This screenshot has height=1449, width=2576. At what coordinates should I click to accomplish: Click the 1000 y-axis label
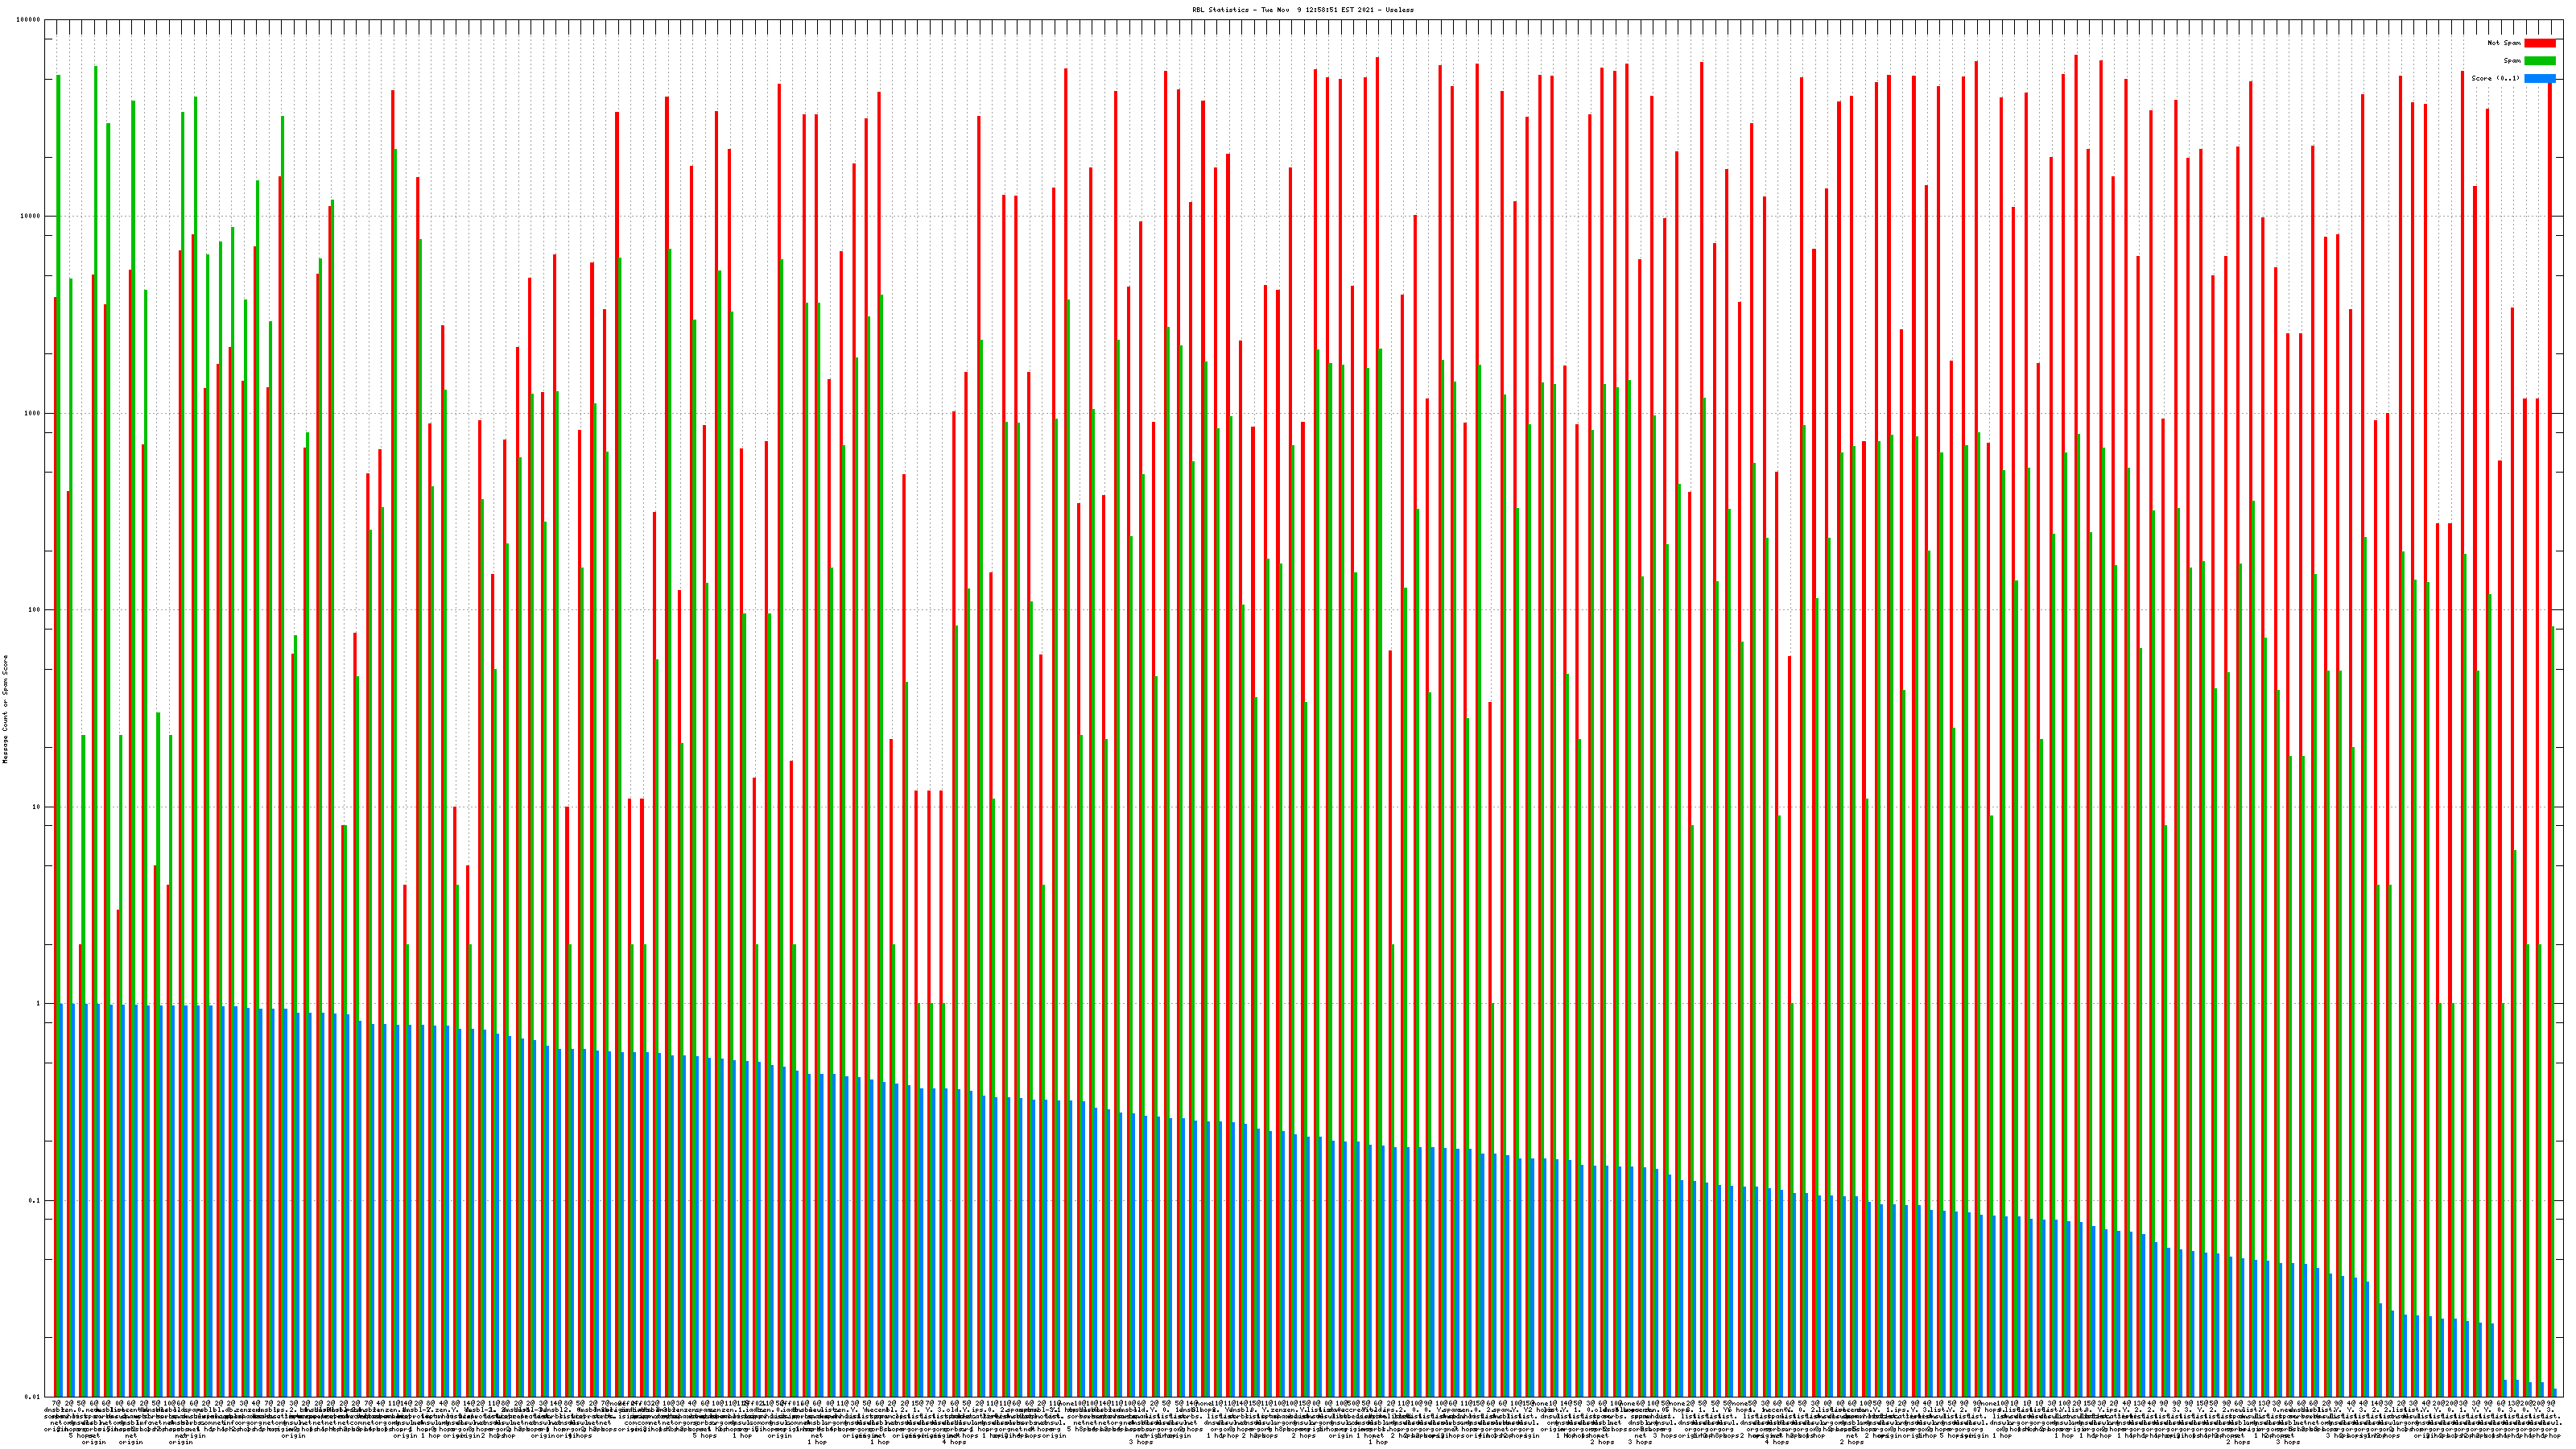click(33, 413)
